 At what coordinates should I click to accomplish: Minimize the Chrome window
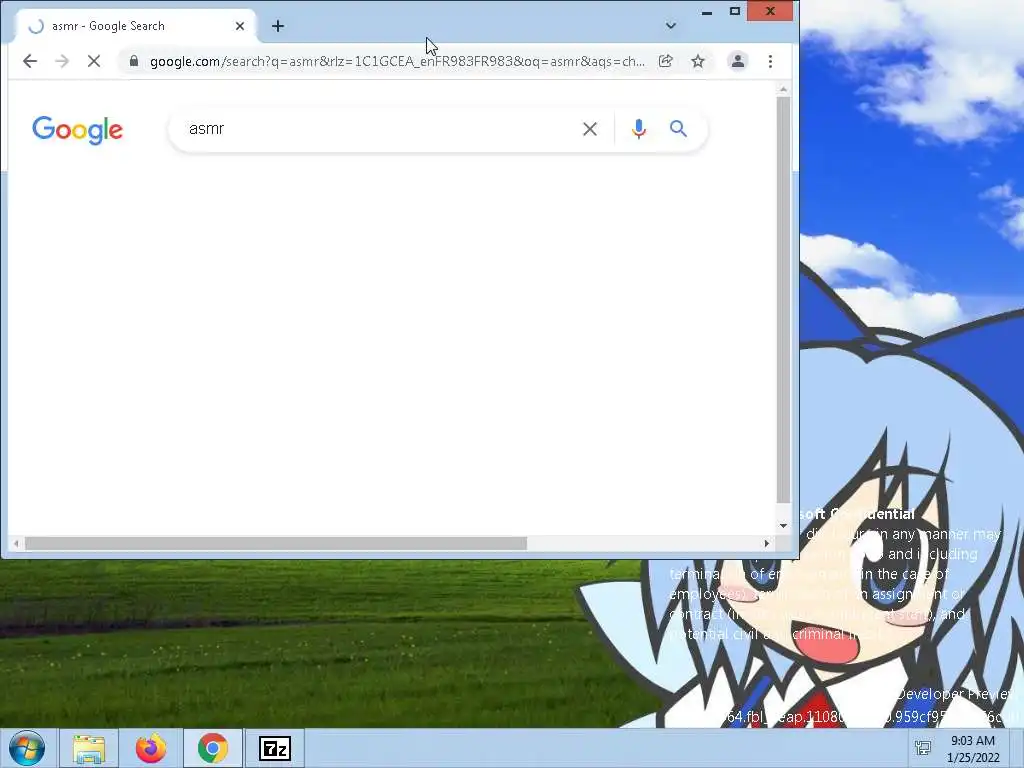[707, 12]
